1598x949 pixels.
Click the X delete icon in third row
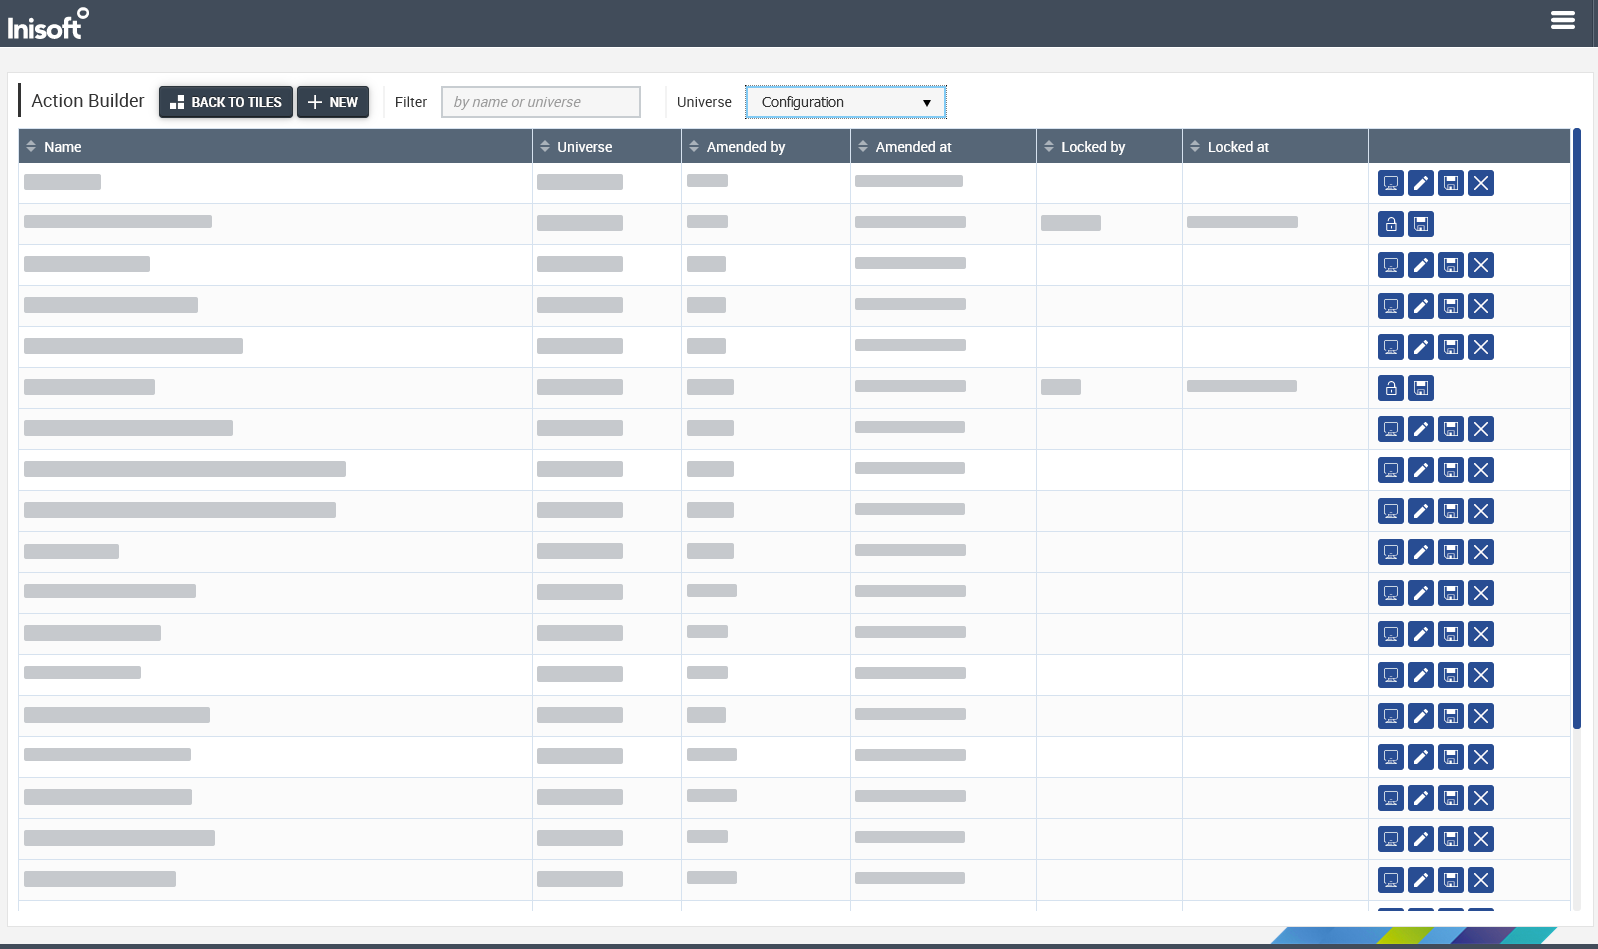1481,265
